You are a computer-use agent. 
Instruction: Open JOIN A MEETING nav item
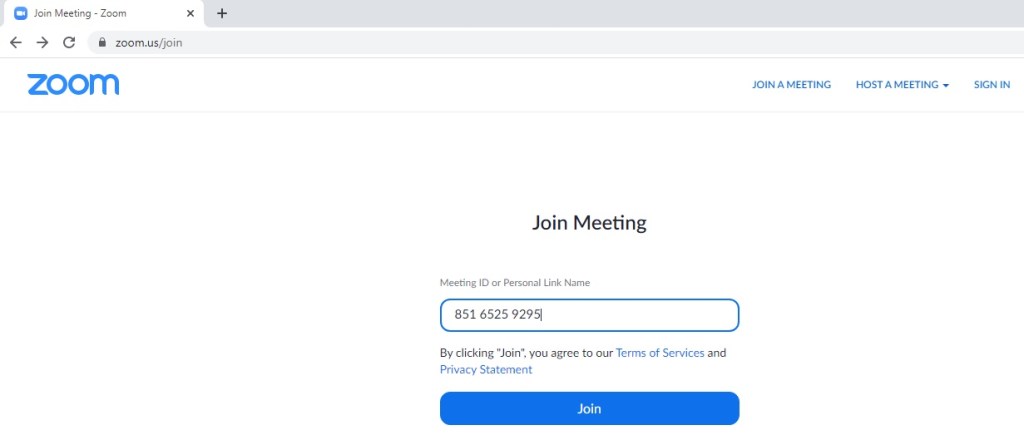[x=791, y=85]
